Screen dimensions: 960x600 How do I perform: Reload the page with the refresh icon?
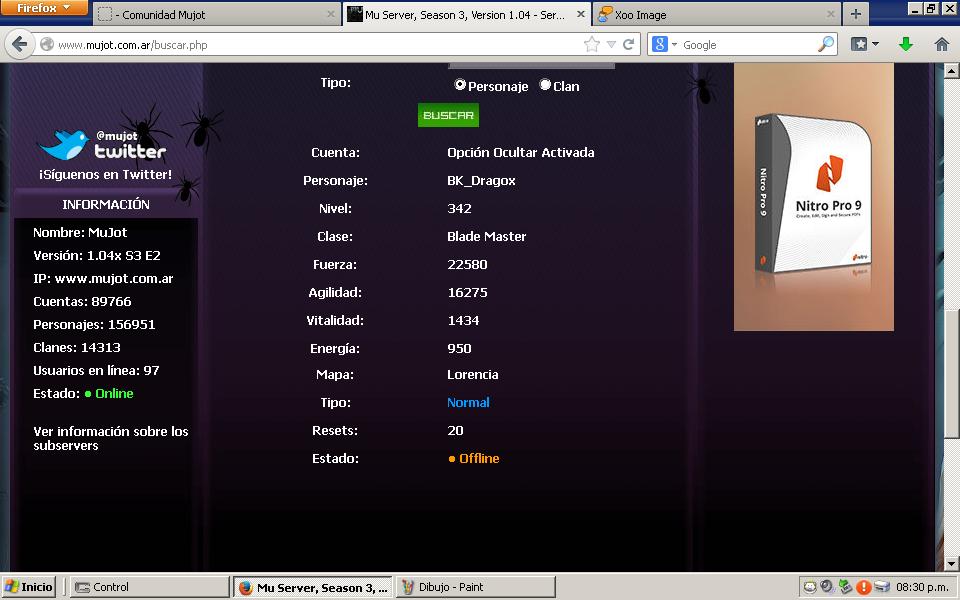coord(629,44)
